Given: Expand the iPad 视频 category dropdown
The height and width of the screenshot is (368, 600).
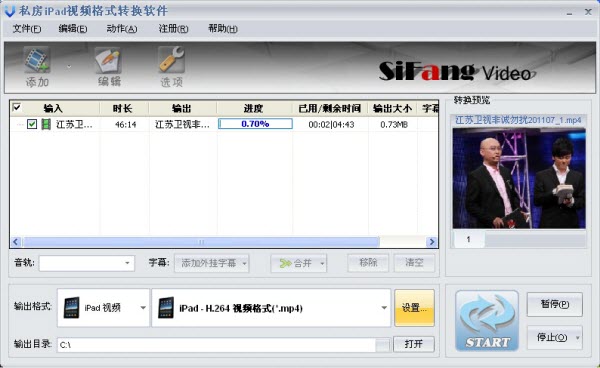Looking at the screenshot, I should point(143,308).
